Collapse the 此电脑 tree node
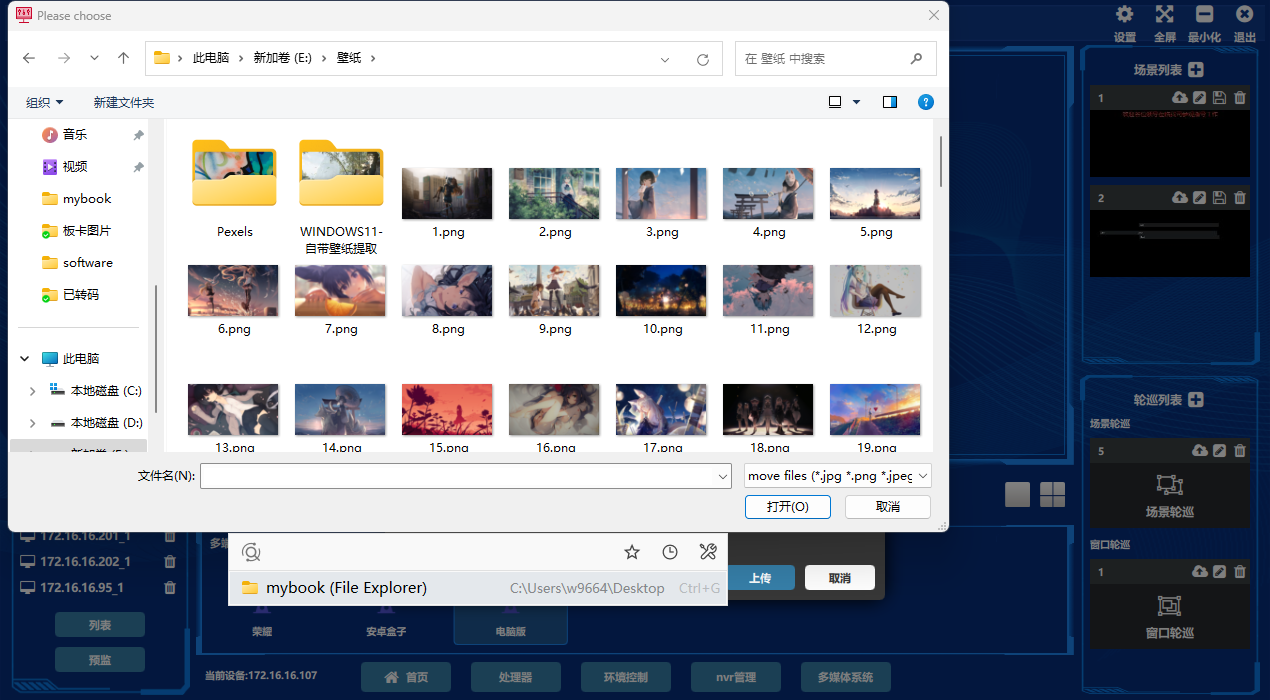The image size is (1270, 700). (x=26, y=359)
